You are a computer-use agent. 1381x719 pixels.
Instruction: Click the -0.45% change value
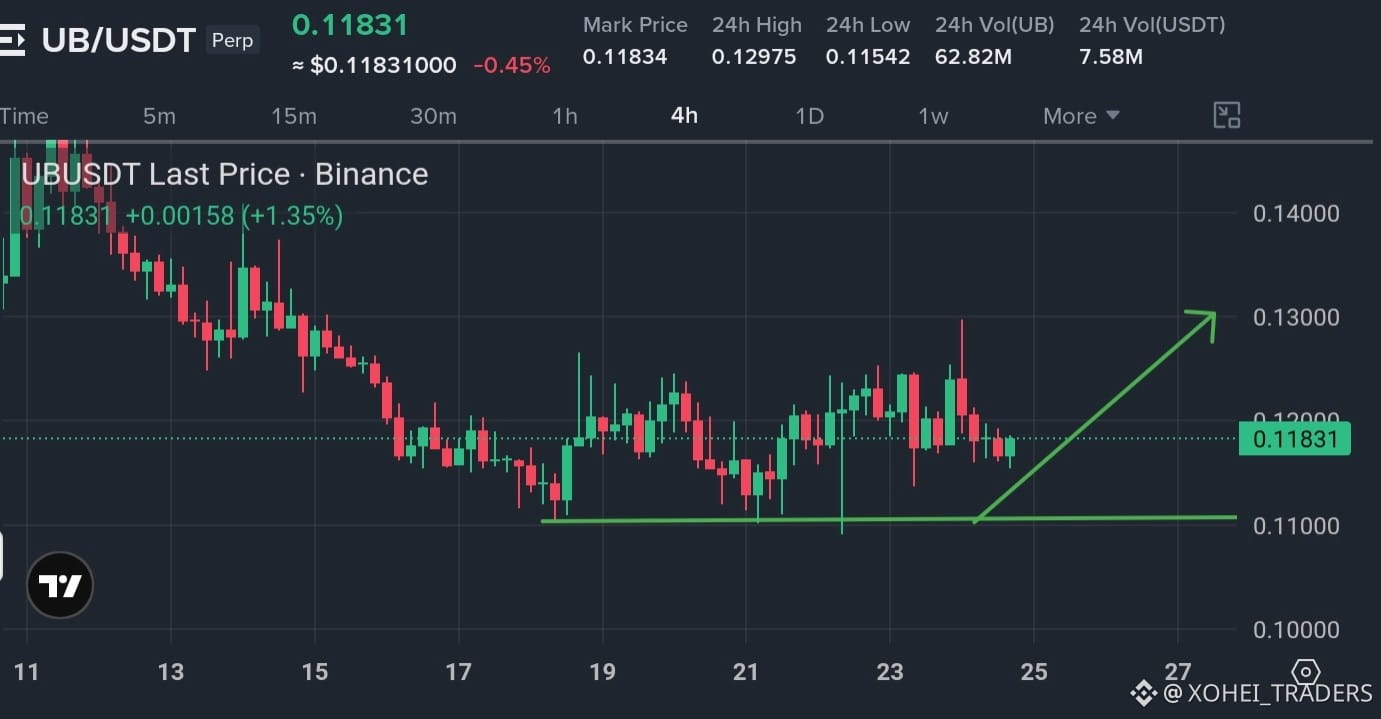[512, 66]
